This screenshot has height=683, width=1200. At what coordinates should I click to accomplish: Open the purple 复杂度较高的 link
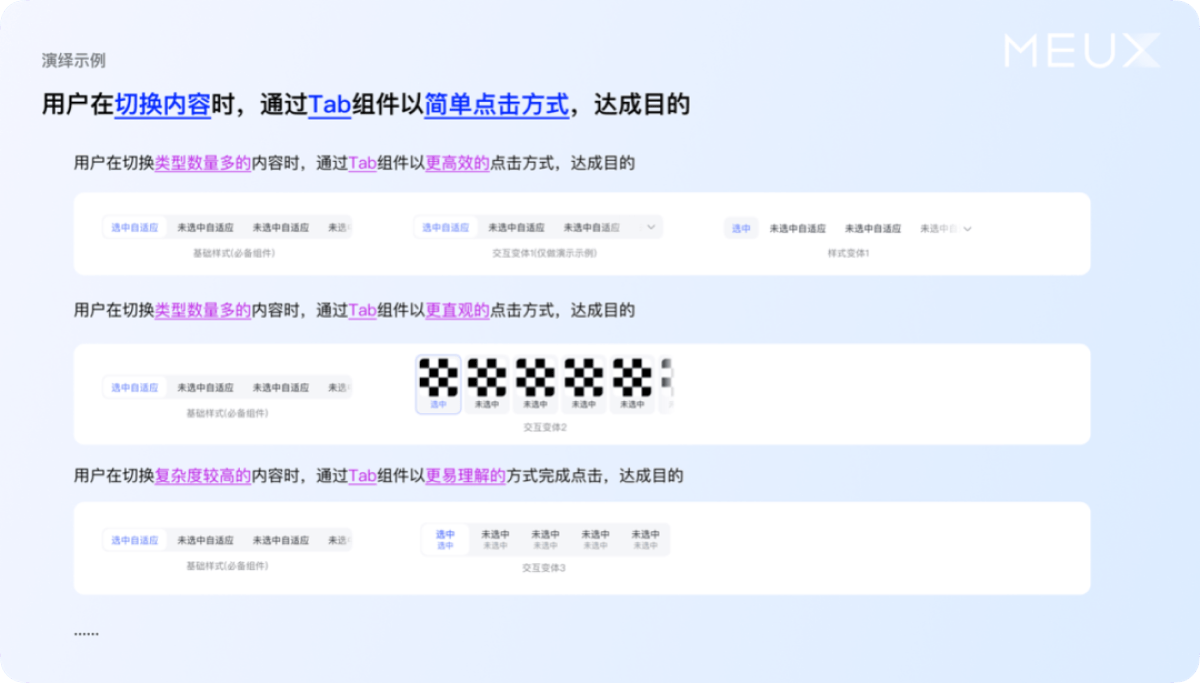point(202,476)
